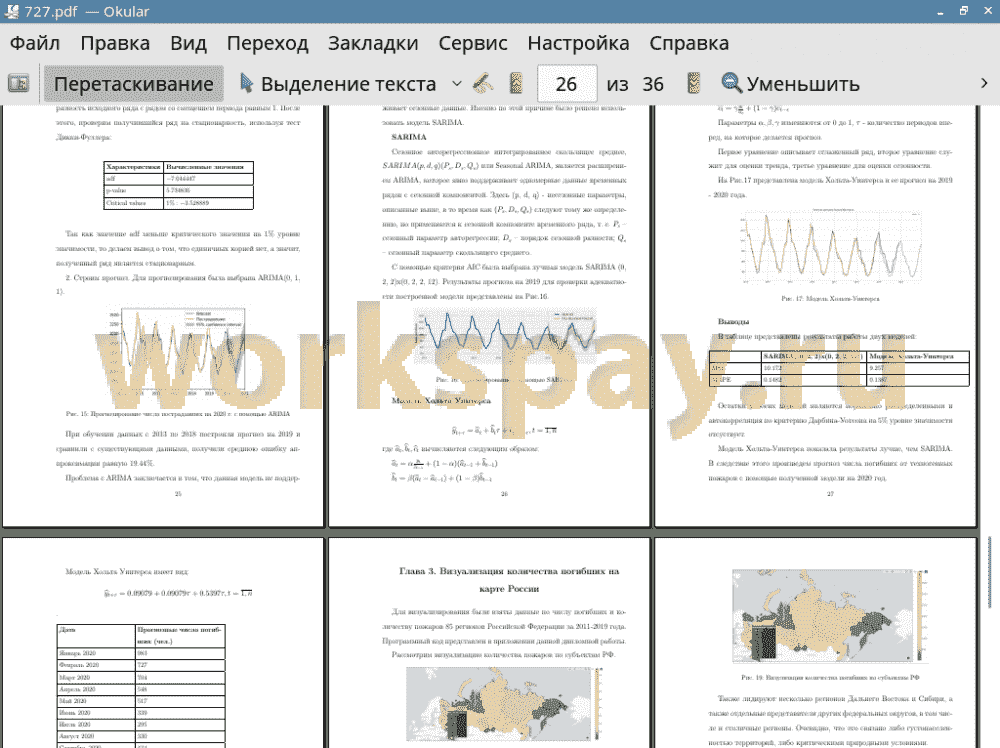1000x748 pixels.
Task: Toggle the sidebar panel icon
Action: coord(18,84)
